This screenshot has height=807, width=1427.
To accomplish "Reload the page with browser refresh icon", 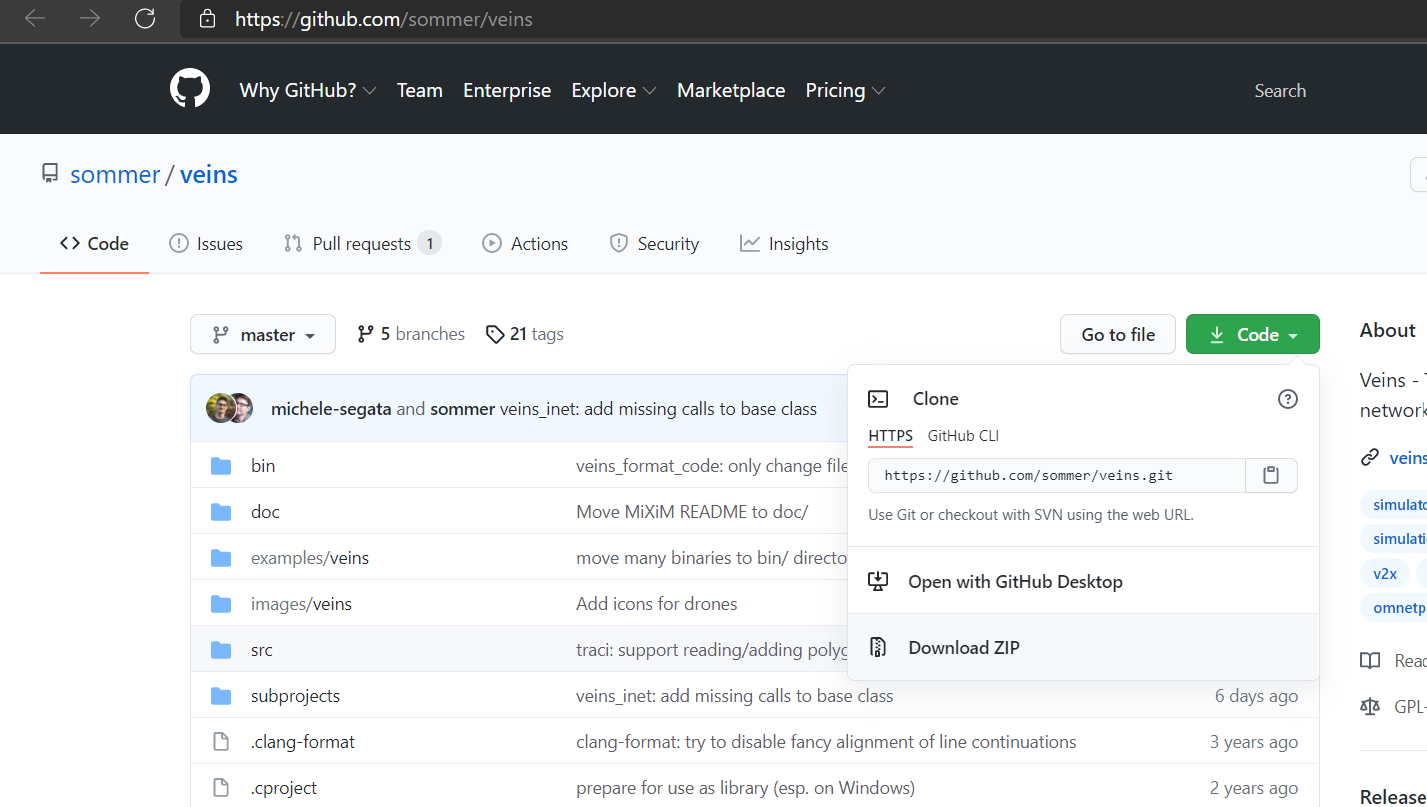I will point(145,18).
